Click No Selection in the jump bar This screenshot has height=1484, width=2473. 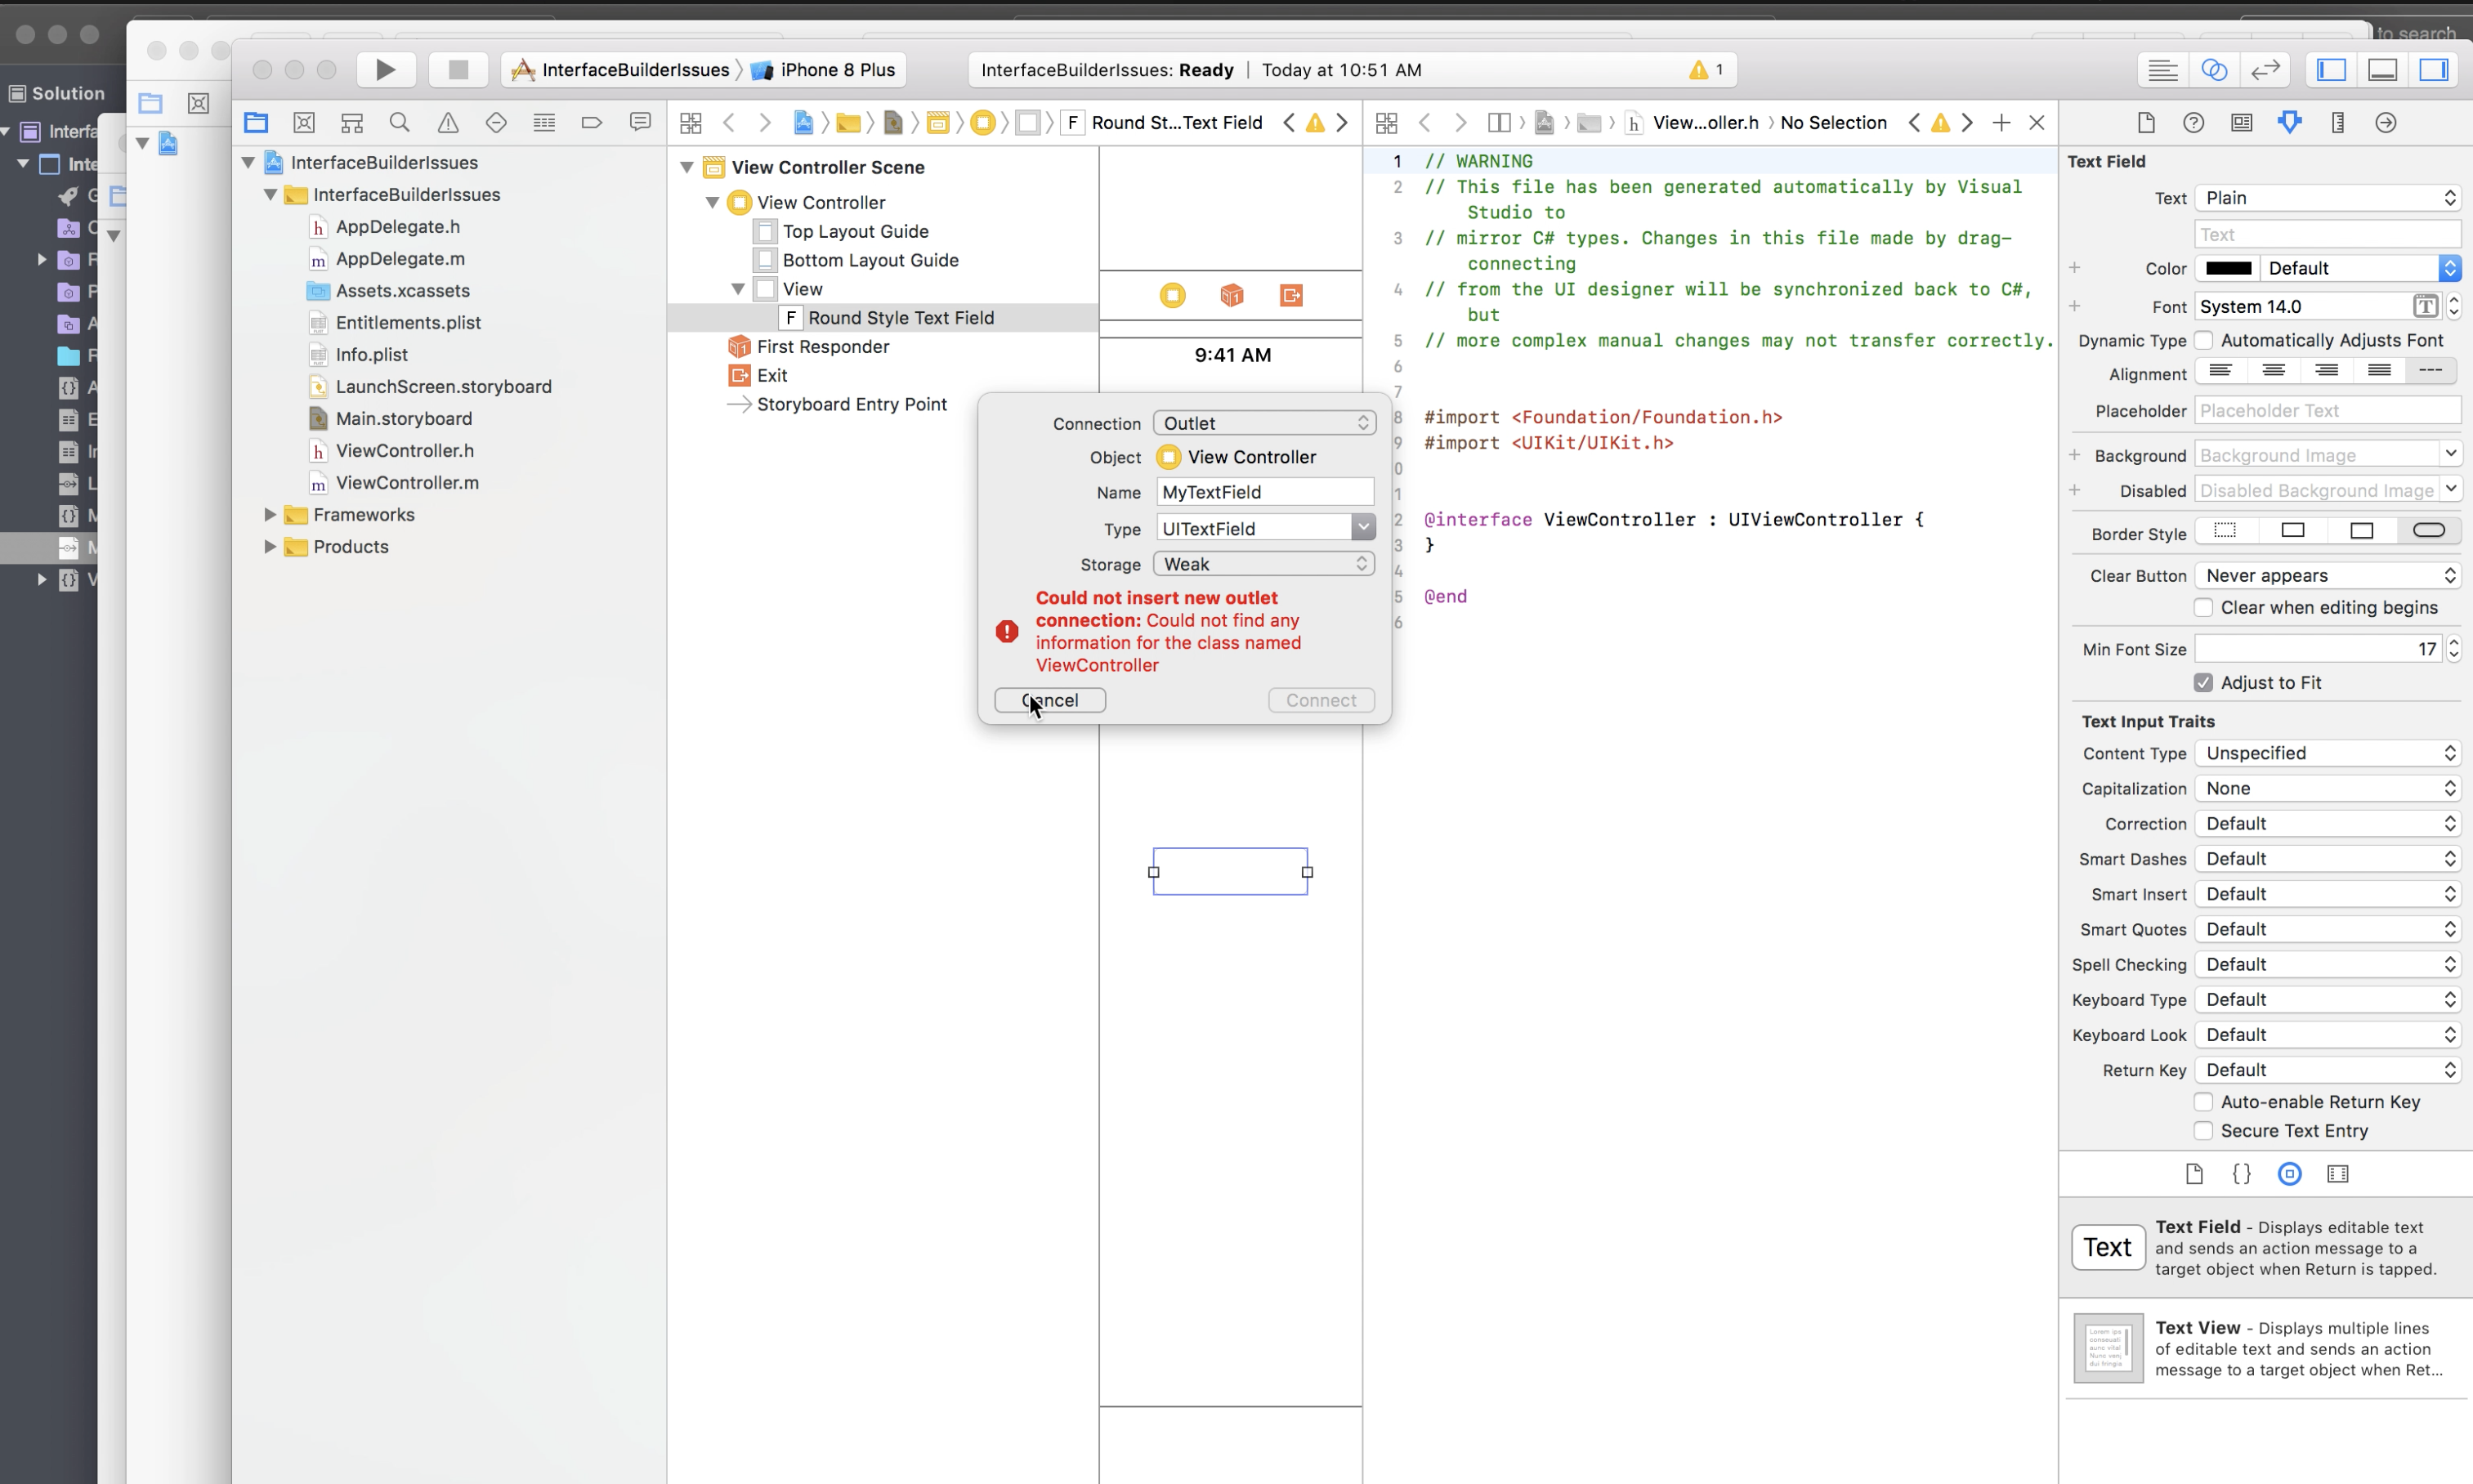tap(1833, 122)
